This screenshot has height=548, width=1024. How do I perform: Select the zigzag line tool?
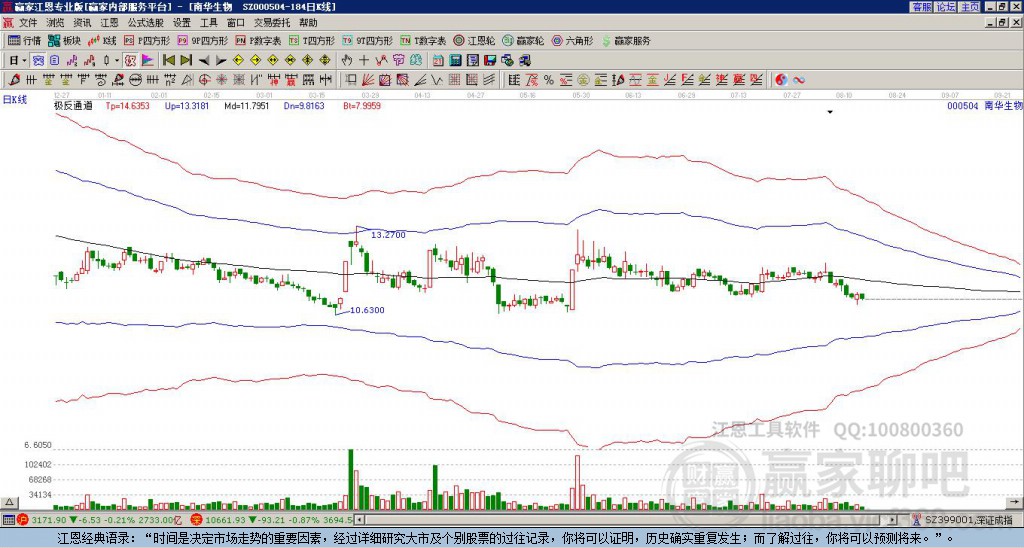coord(436,80)
